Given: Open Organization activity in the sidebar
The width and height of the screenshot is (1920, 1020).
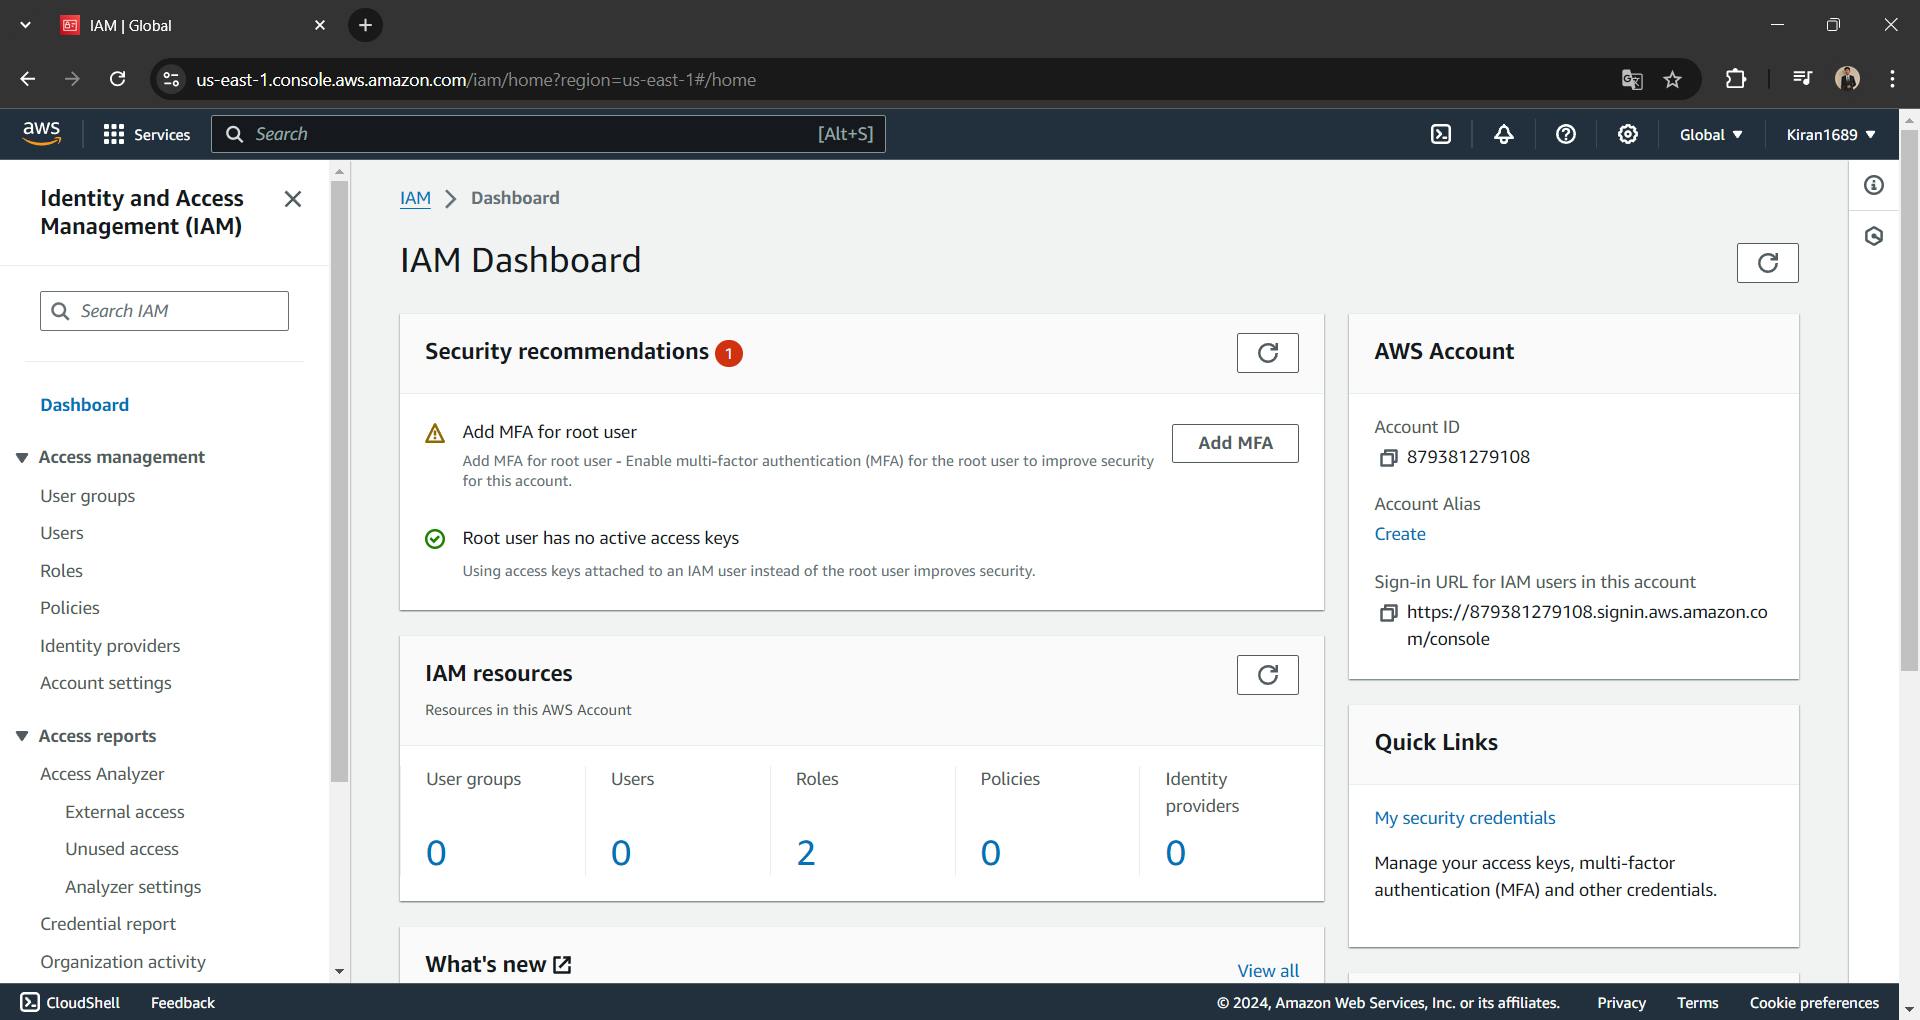Looking at the screenshot, I should point(123,962).
